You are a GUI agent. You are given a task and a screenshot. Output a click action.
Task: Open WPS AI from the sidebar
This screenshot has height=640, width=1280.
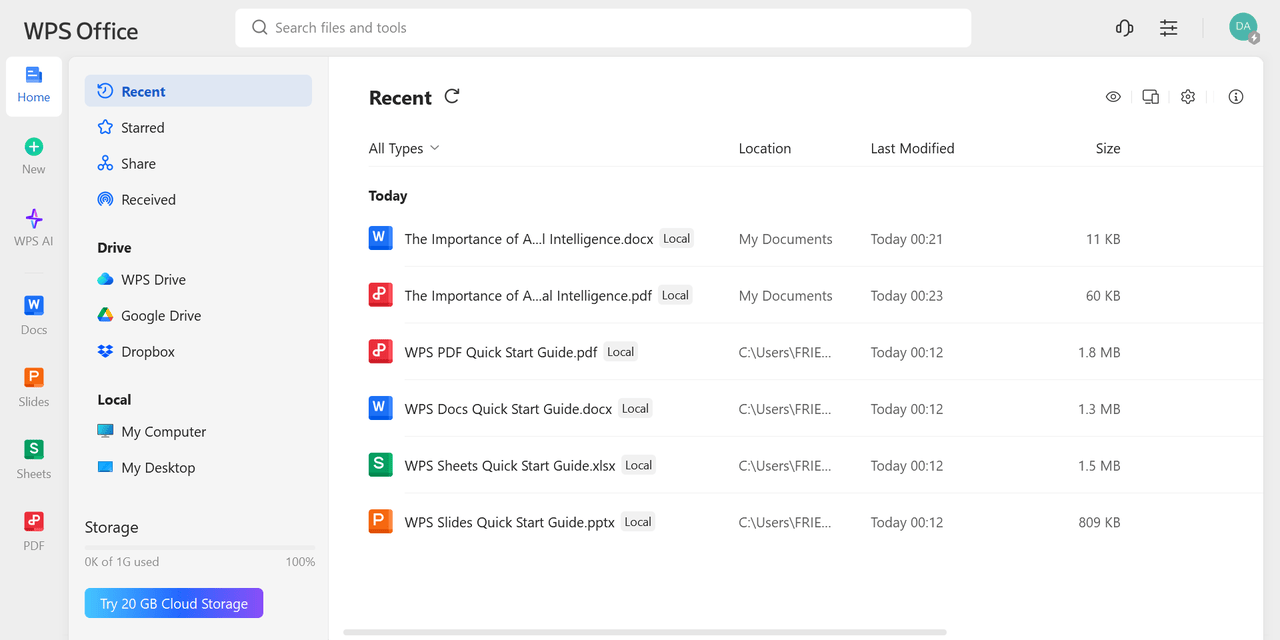[34, 227]
